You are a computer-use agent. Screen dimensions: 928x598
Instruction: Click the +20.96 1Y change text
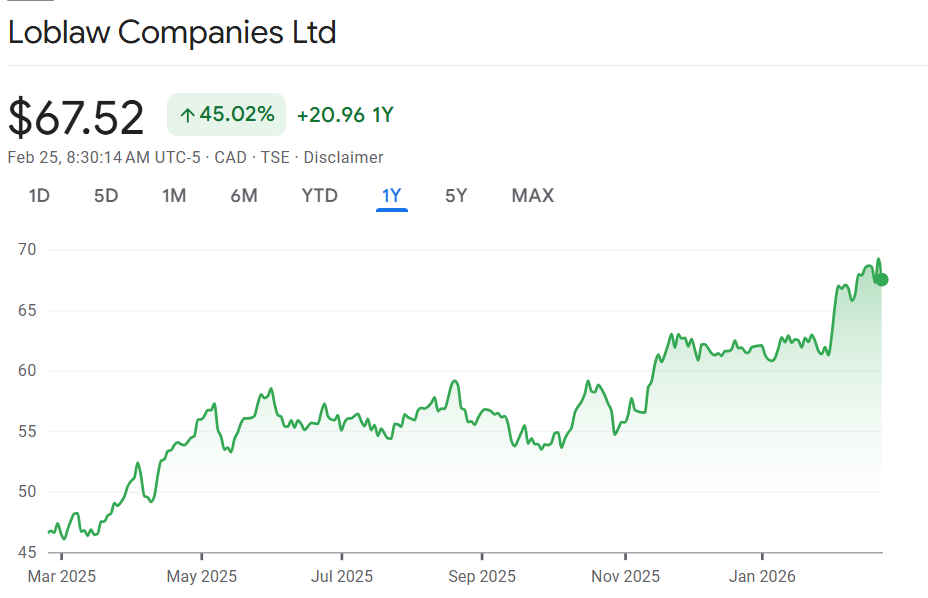(345, 115)
